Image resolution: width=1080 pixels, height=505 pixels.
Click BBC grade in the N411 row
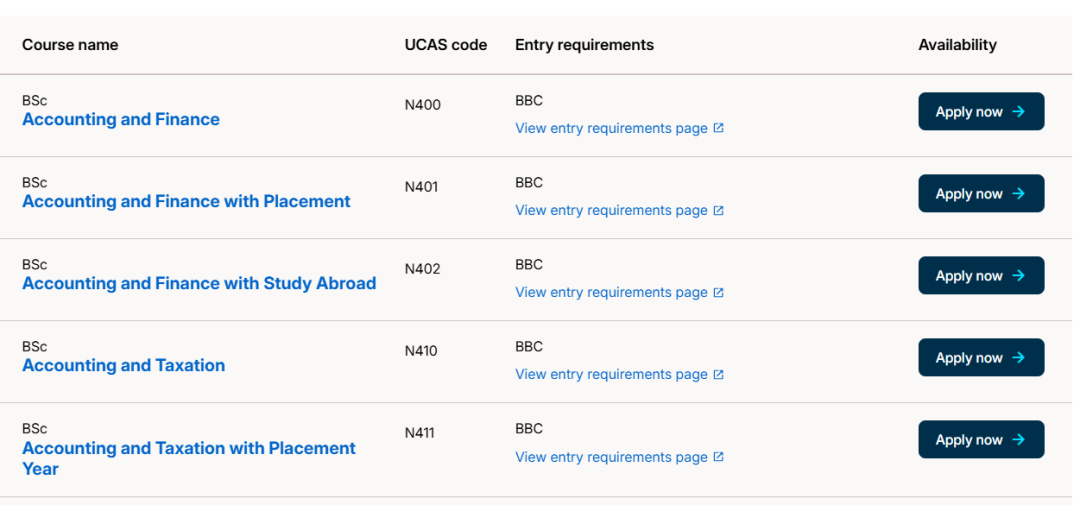coord(529,429)
